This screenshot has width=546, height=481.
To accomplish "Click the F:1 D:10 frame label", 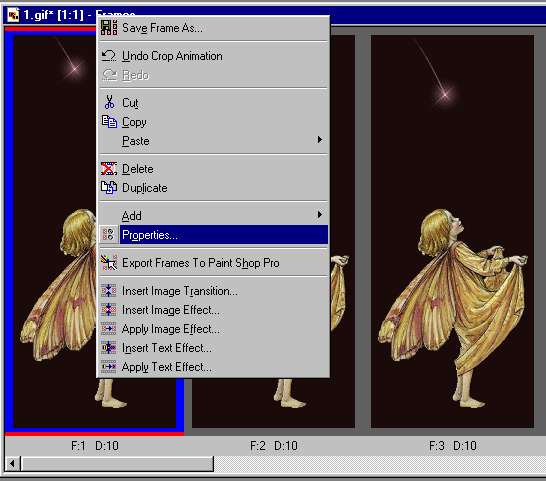I will (95, 445).
